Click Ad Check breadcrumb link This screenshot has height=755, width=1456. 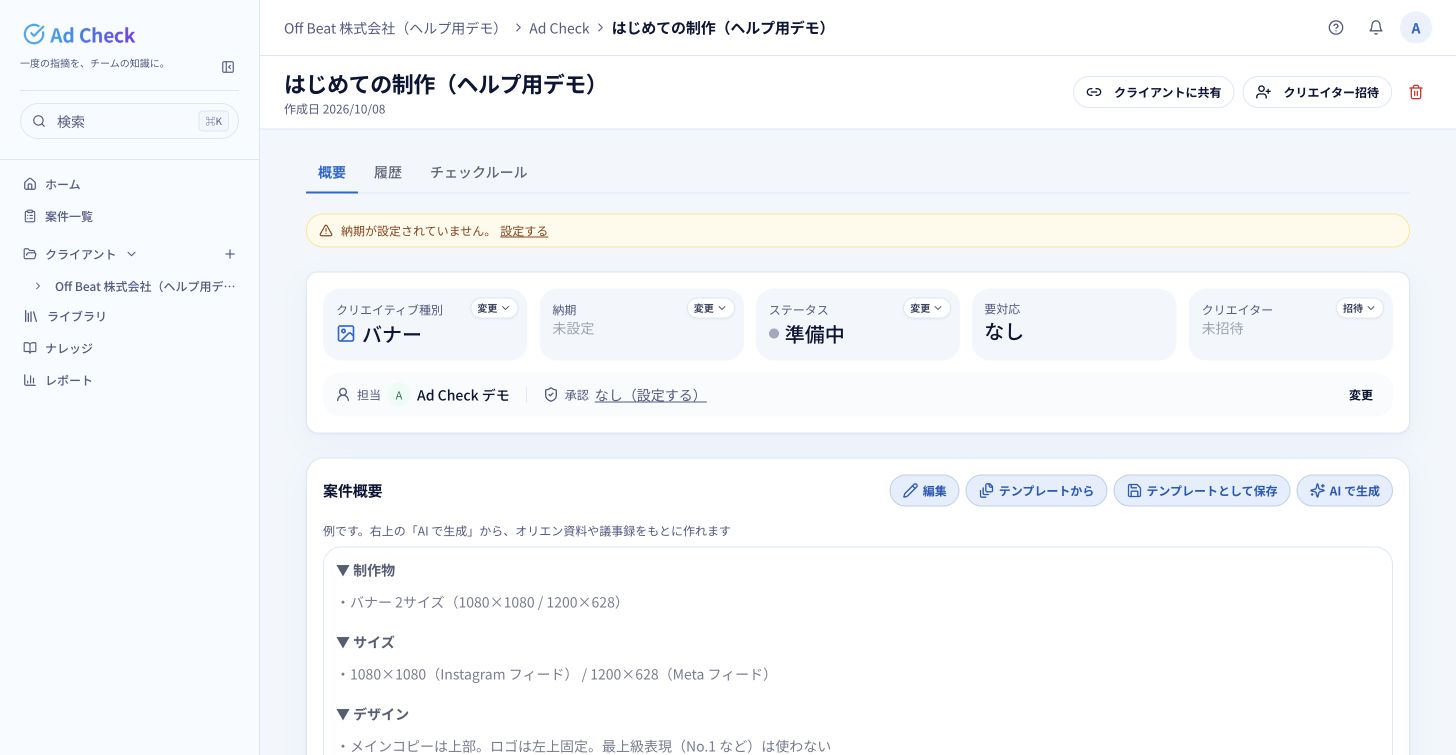coord(559,28)
